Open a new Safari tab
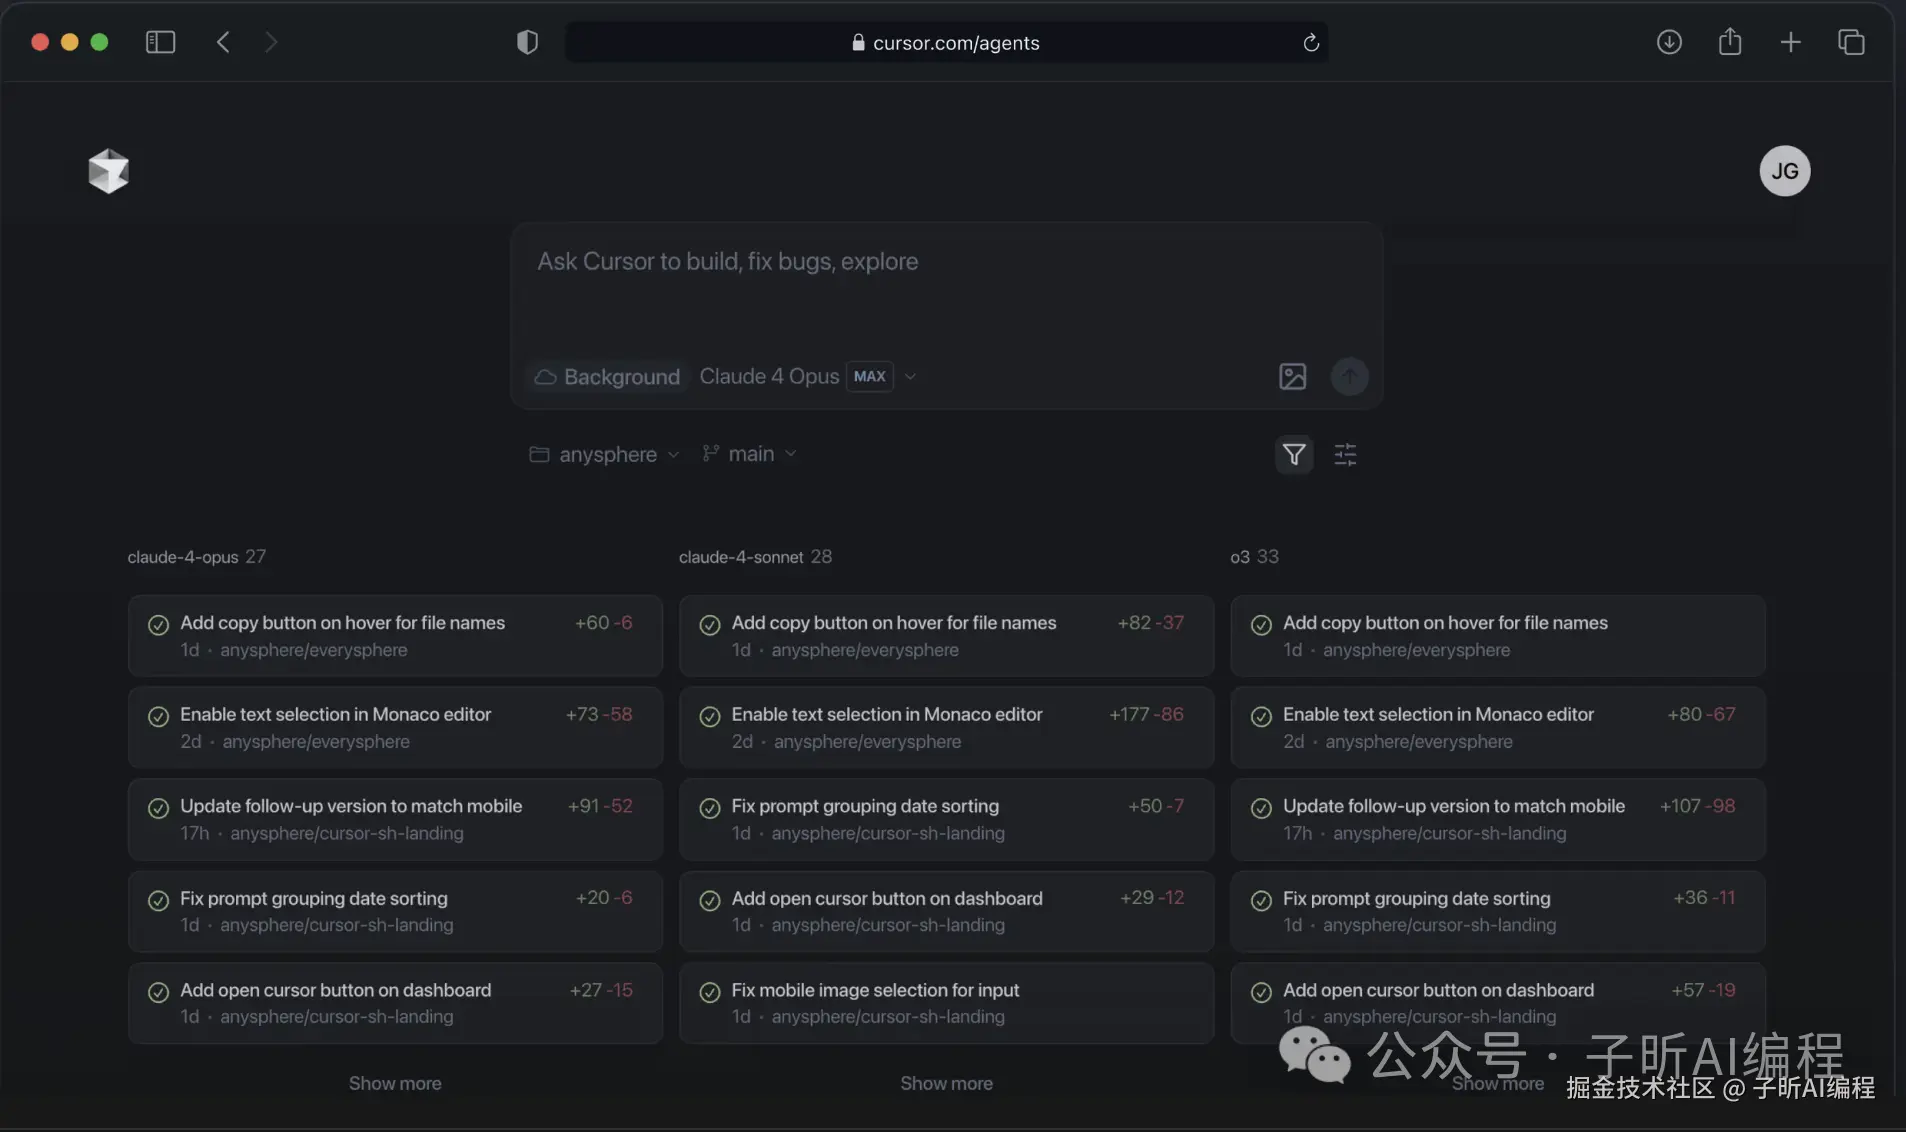Image resolution: width=1906 pixels, height=1132 pixels. point(1790,42)
